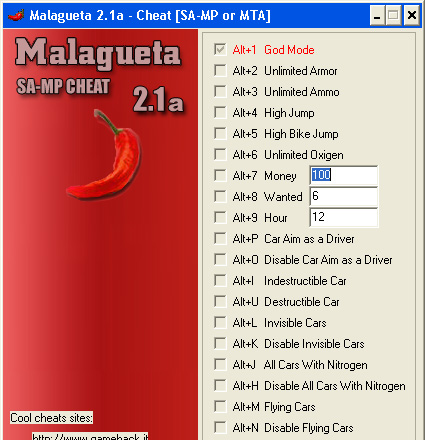
Task: Tick the Alt+9 Hour checkbox
Action: coord(220,218)
